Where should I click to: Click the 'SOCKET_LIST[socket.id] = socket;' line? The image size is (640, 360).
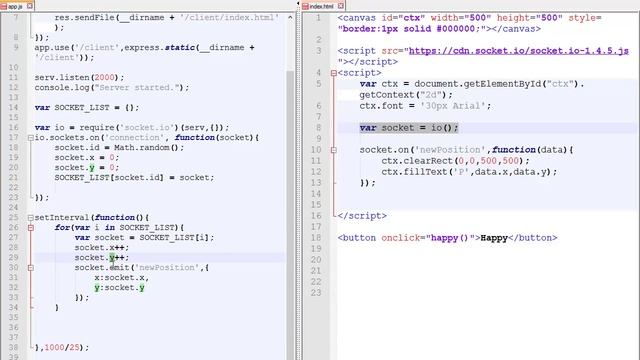[x=134, y=178]
